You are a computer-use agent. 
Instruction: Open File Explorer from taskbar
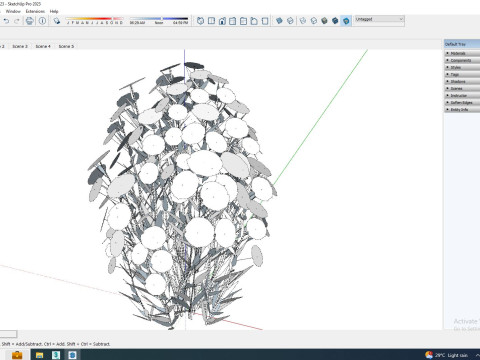click(x=39, y=355)
